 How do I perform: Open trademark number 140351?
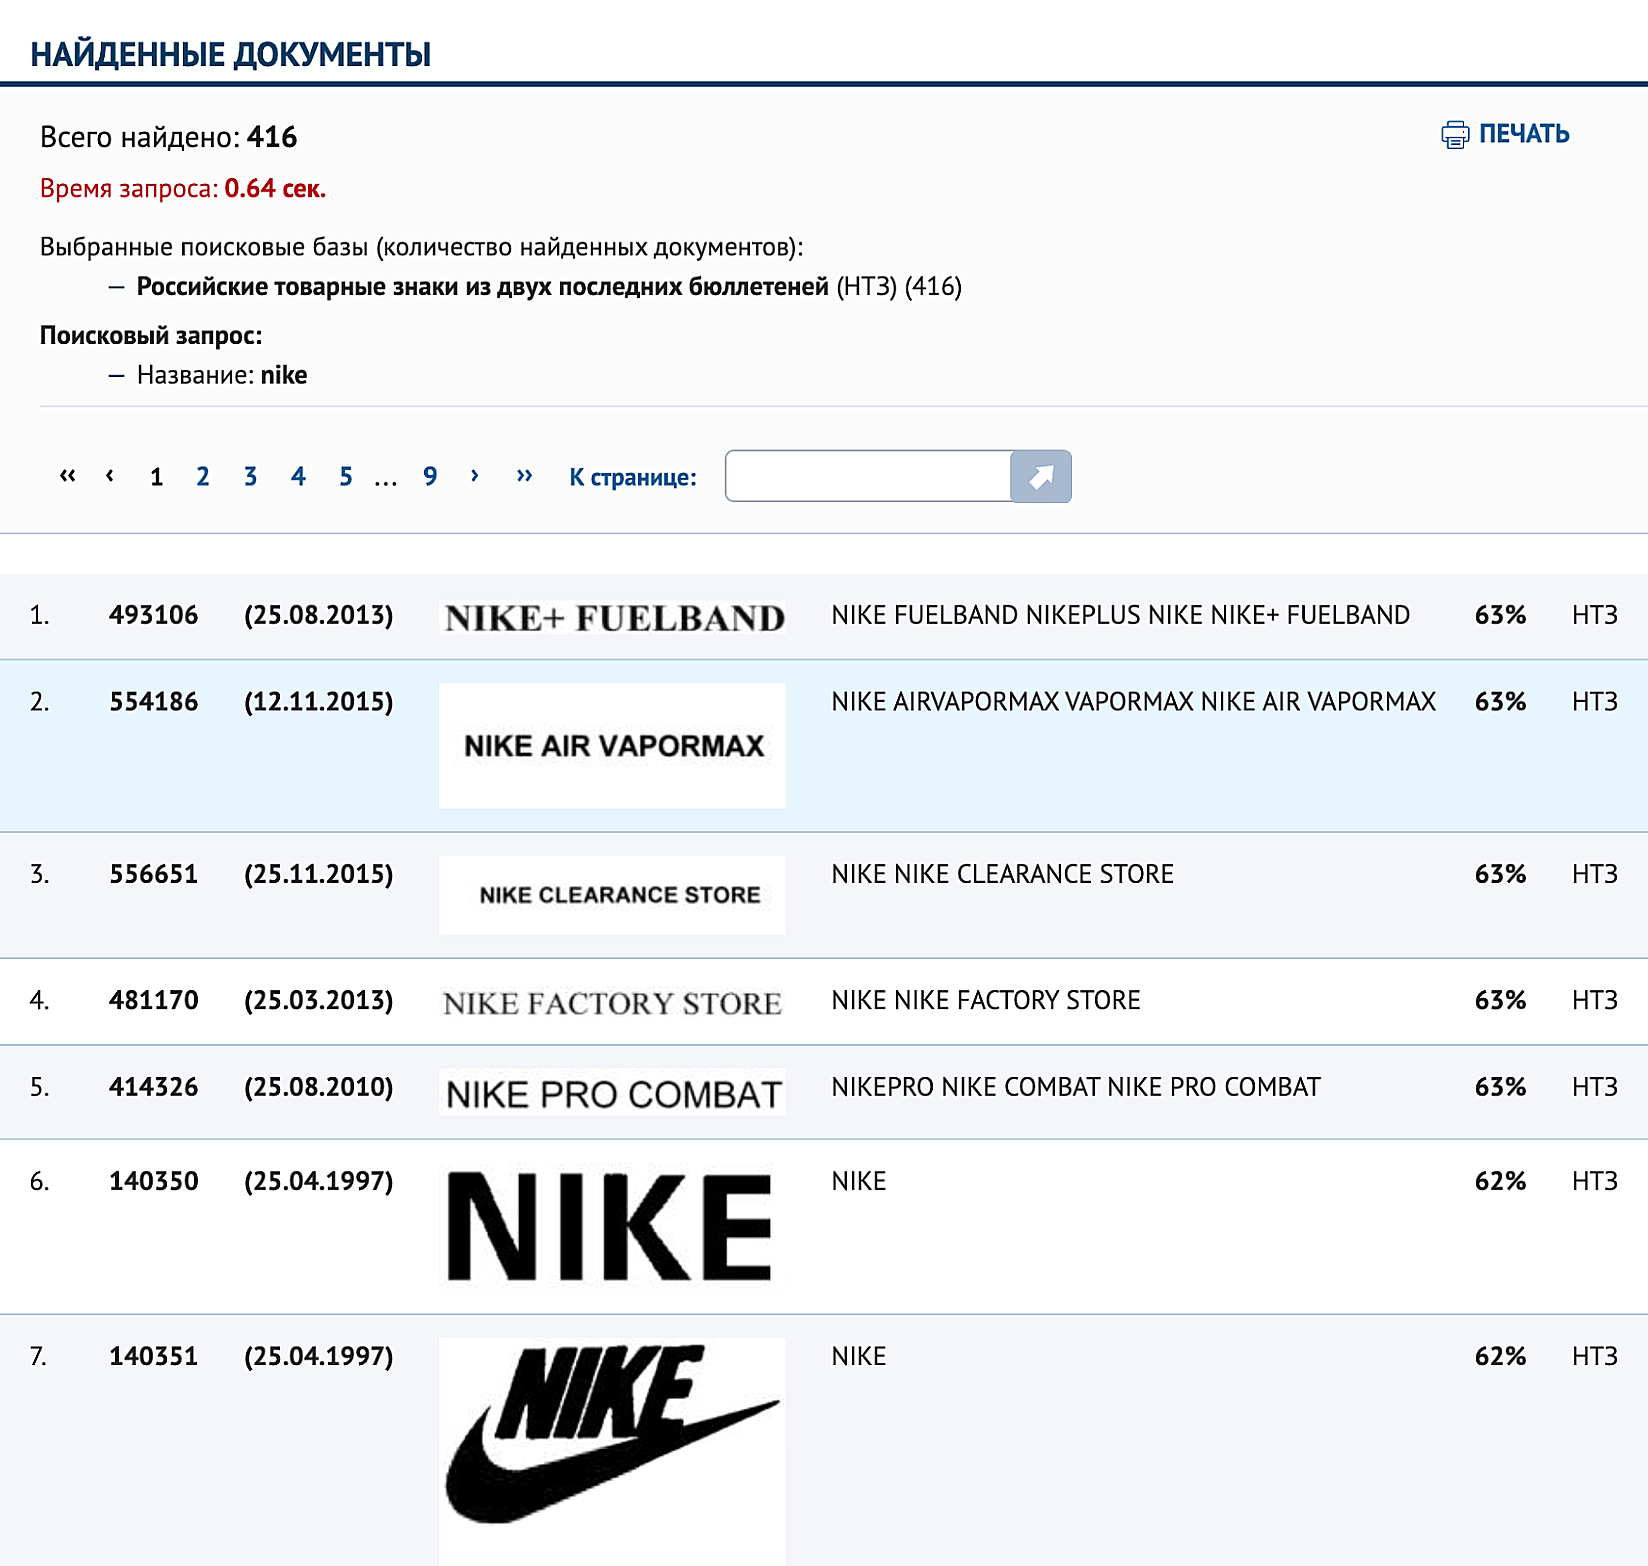(154, 1356)
